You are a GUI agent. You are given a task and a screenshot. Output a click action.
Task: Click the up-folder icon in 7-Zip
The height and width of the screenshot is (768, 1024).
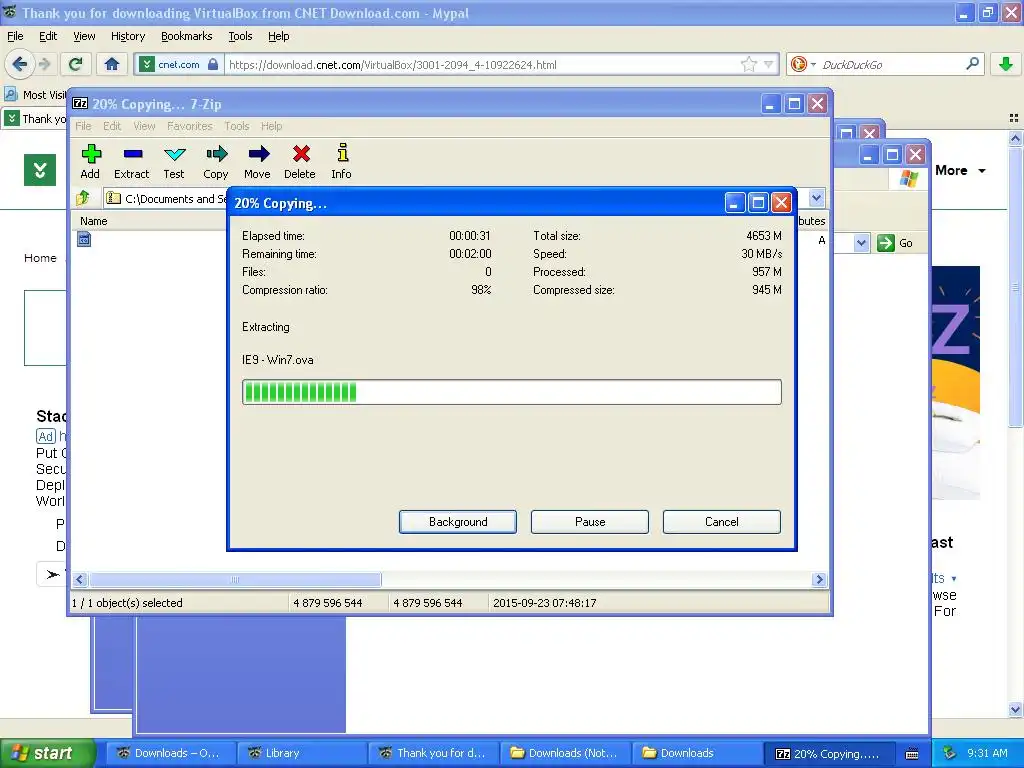point(83,198)
